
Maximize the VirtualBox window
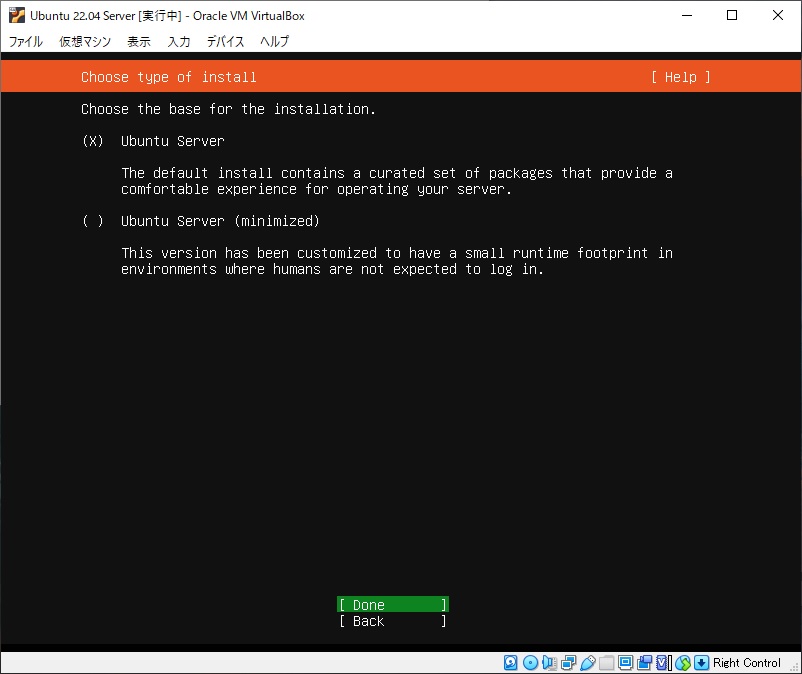coord(732,15)
